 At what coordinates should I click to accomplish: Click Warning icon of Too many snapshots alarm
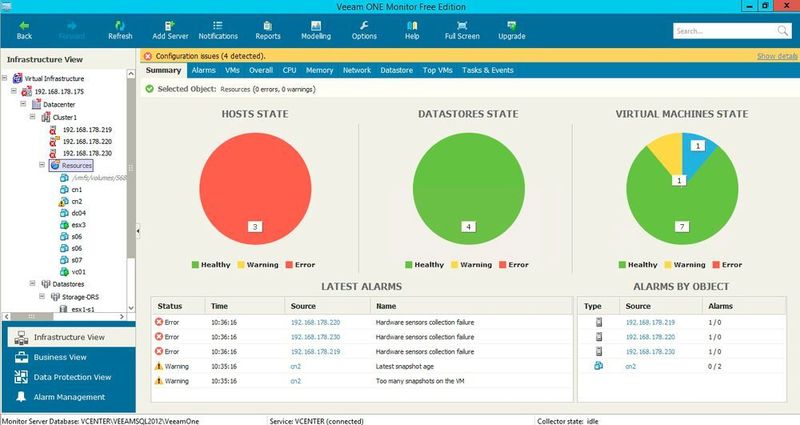click(x=159, y=381)
